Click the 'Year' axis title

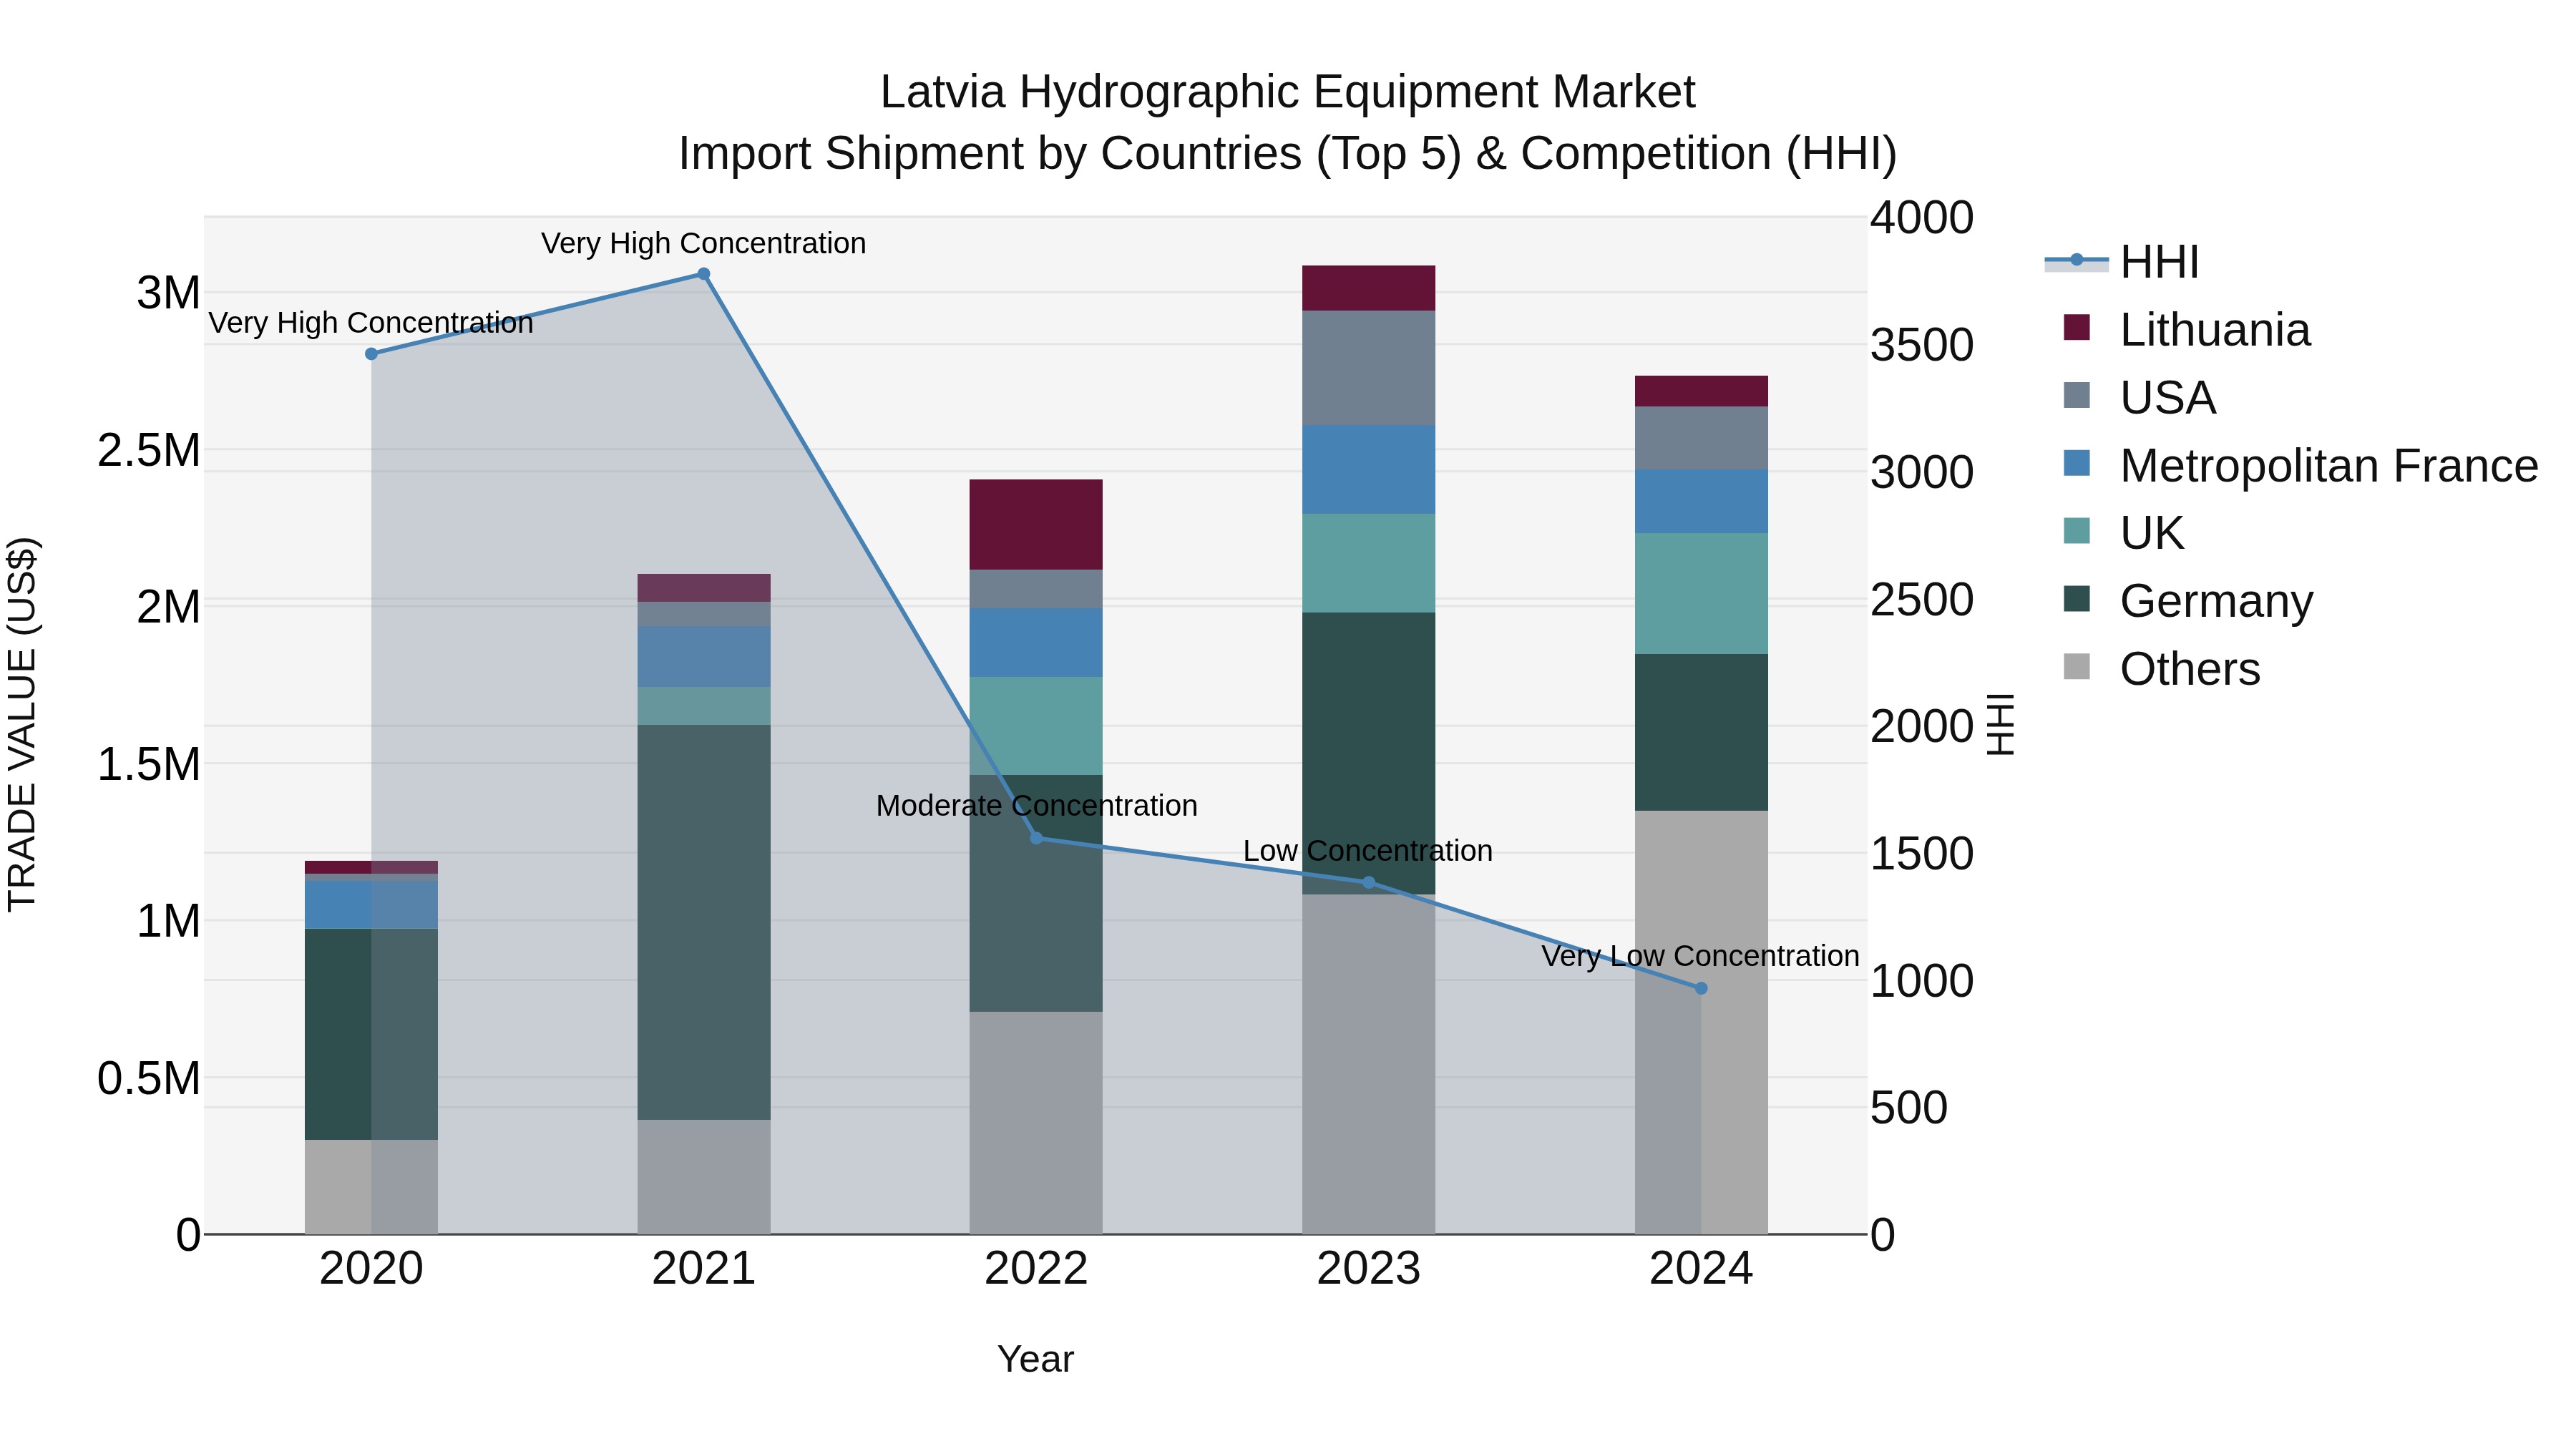click(1036, 1359)
